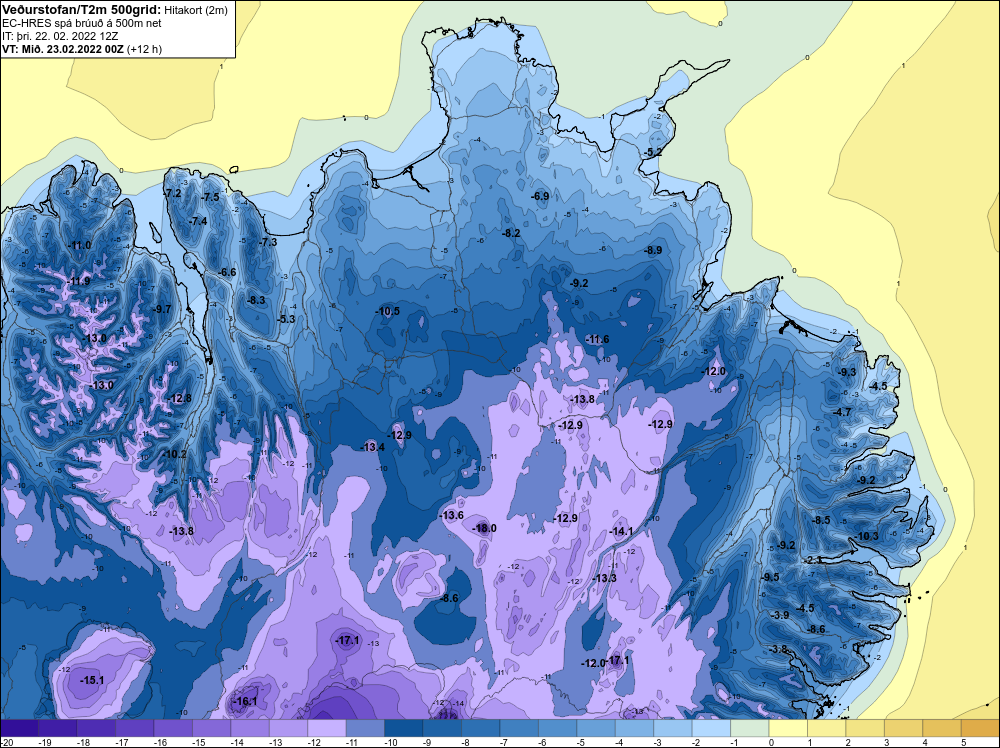Click the -18.0 temperature reading
The height and width of the screenshot is (748, 1000).
coord(484,528)
